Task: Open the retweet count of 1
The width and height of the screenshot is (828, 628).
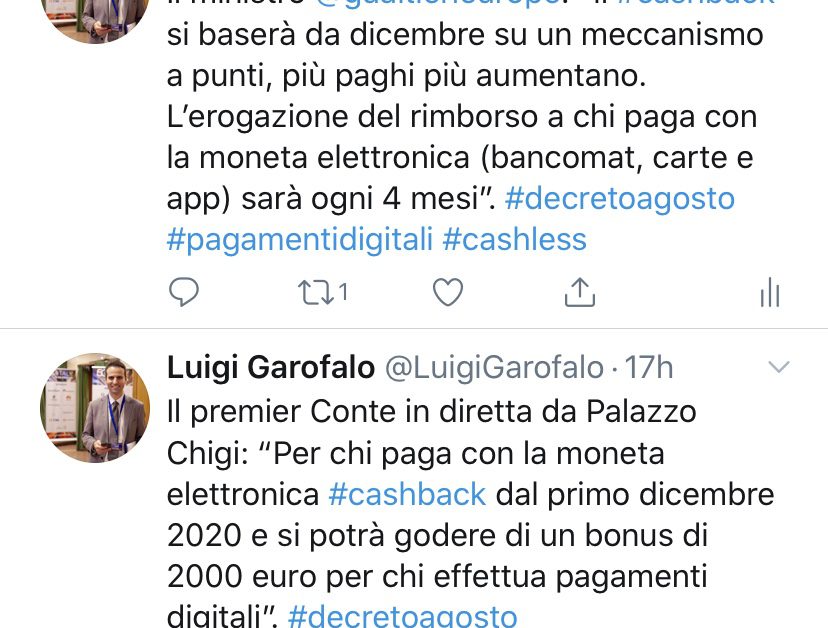Action: (x=343, y=292)
